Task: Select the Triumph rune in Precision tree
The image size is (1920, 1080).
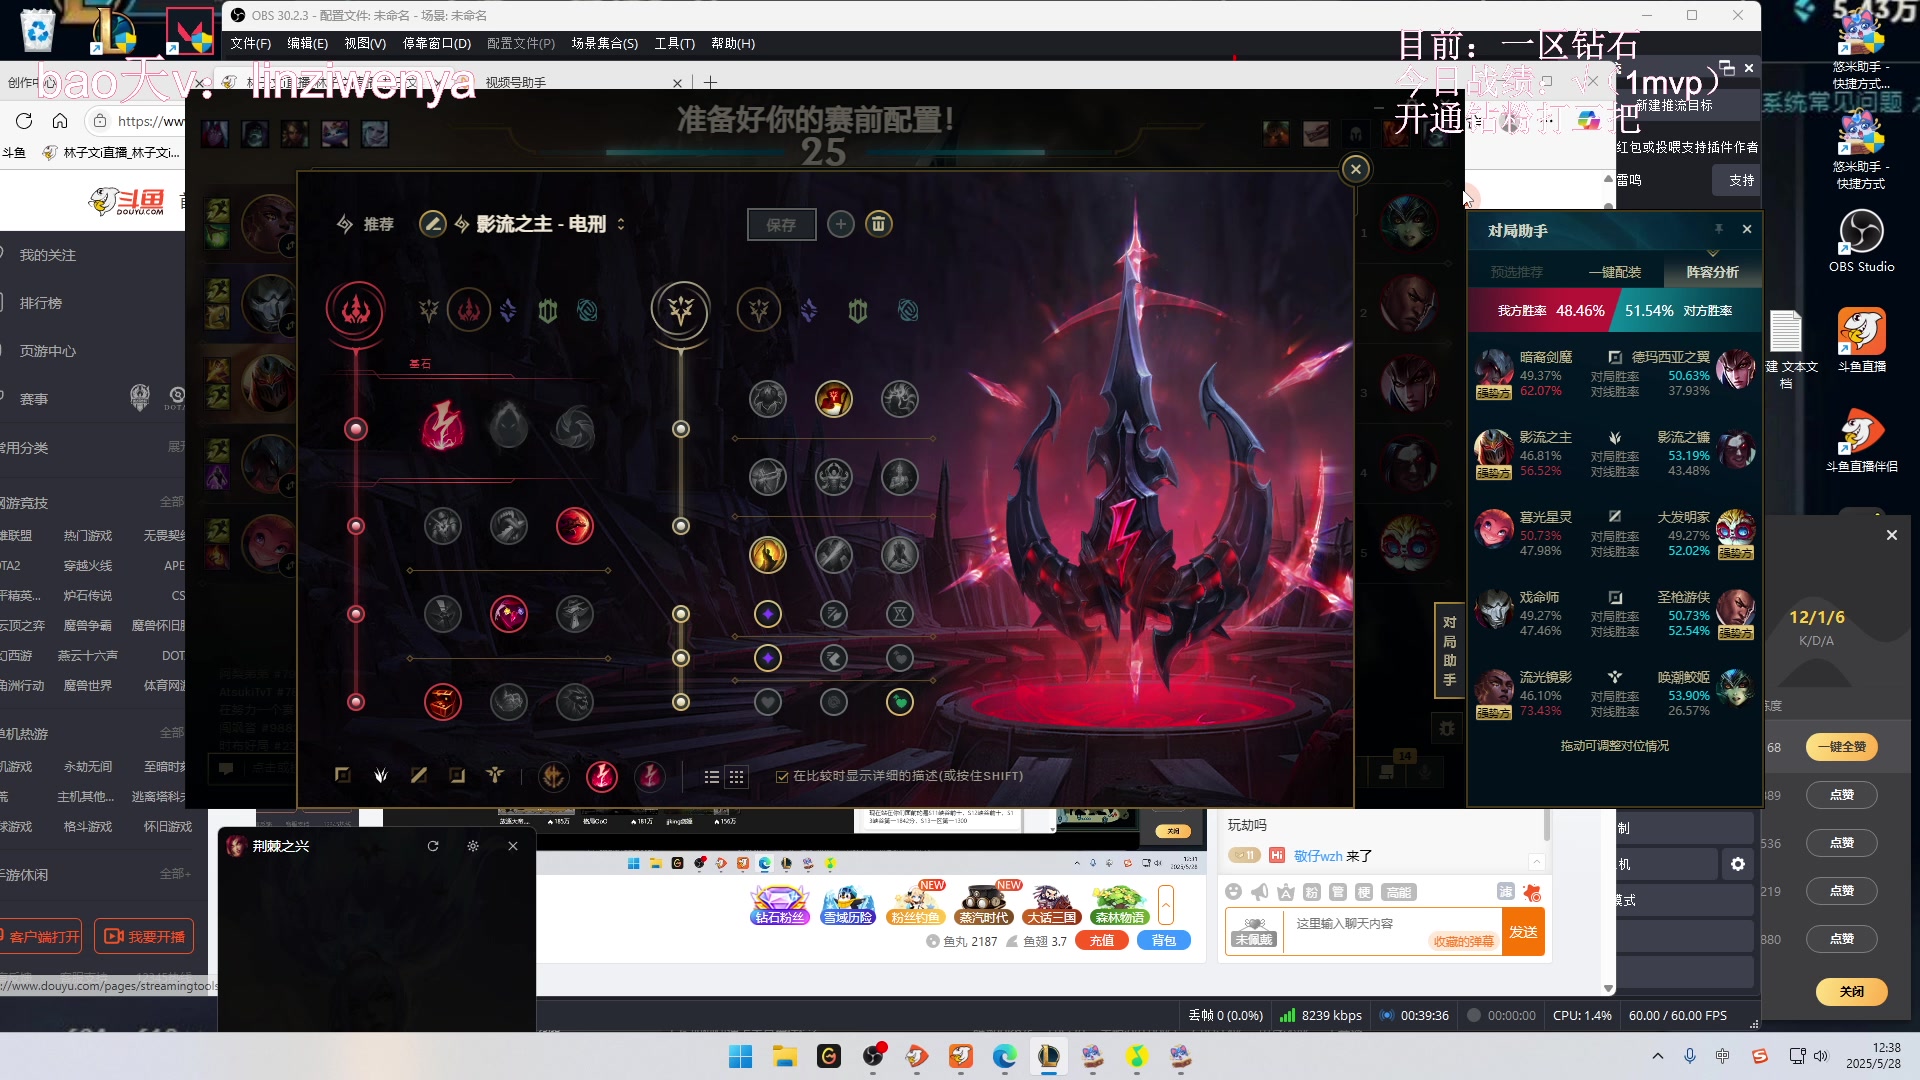Action: pos(834,399)
